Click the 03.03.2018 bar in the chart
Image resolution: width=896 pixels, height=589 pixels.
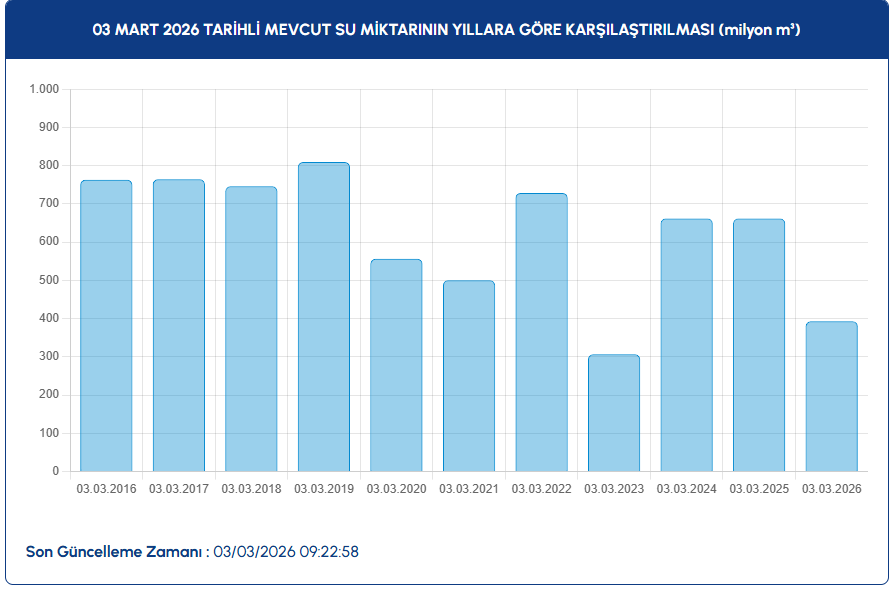251,328
